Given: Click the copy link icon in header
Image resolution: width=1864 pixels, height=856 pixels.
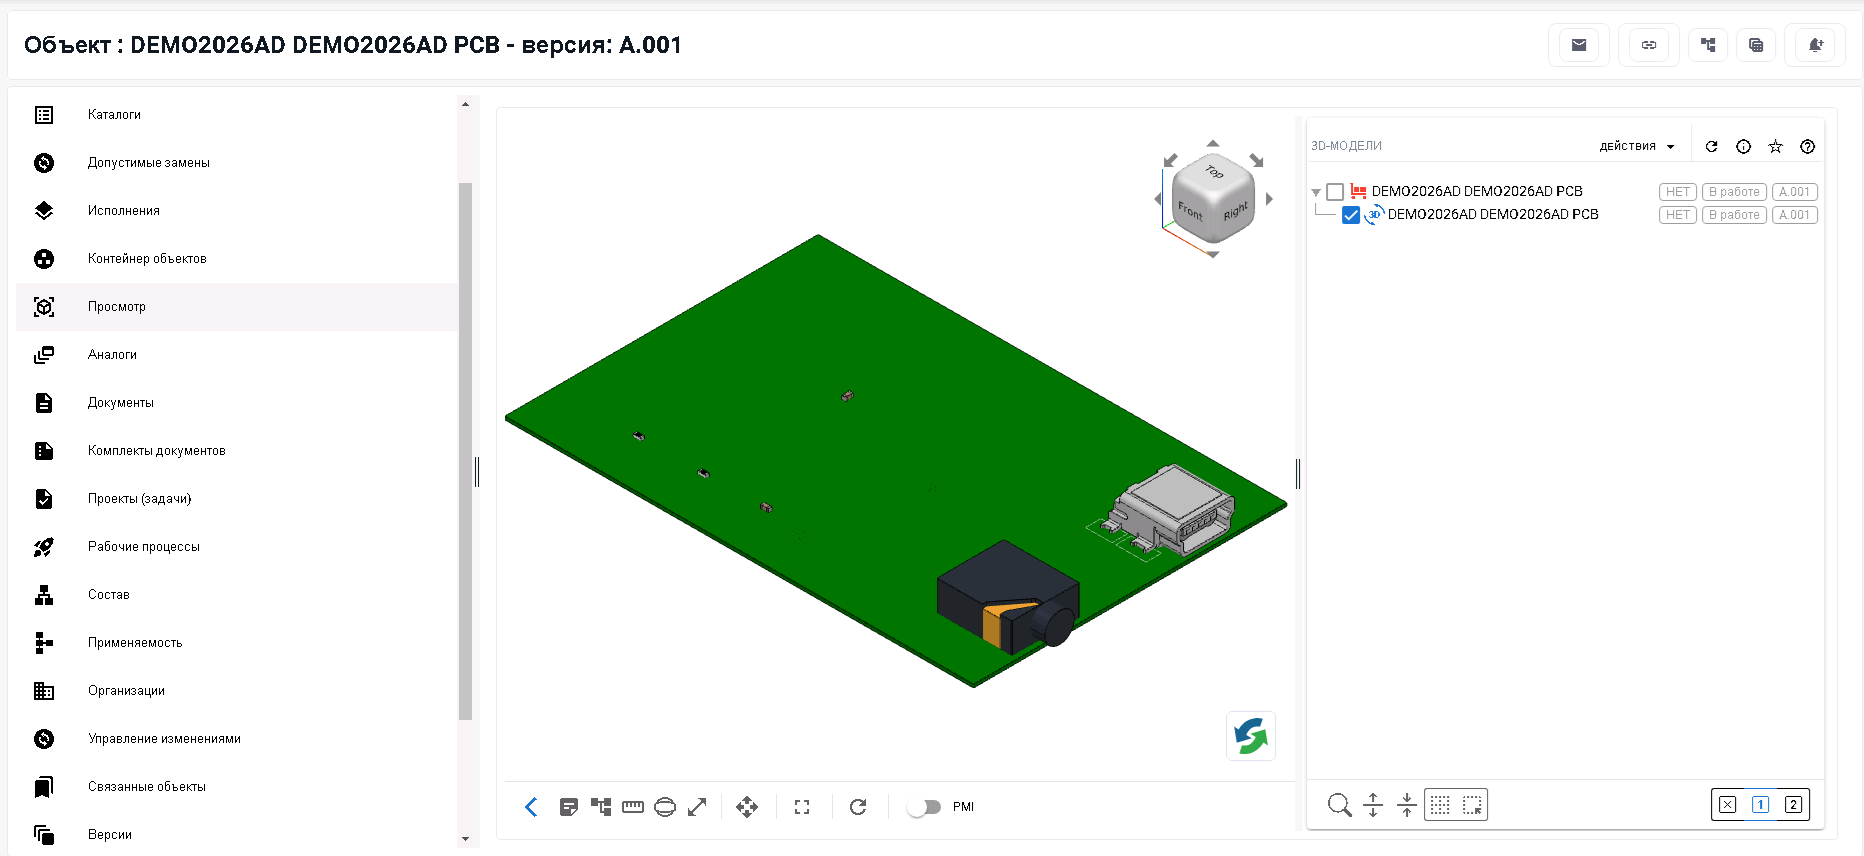Looking at the screenshot, I should point(1649,45).
